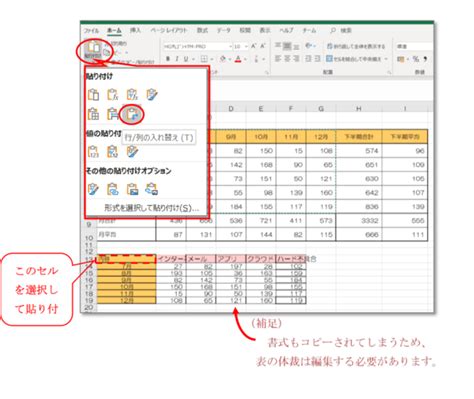Click the font color A red swatch
Image resolution: width=474 pixels, height=399 pixels.
point(238,59)
